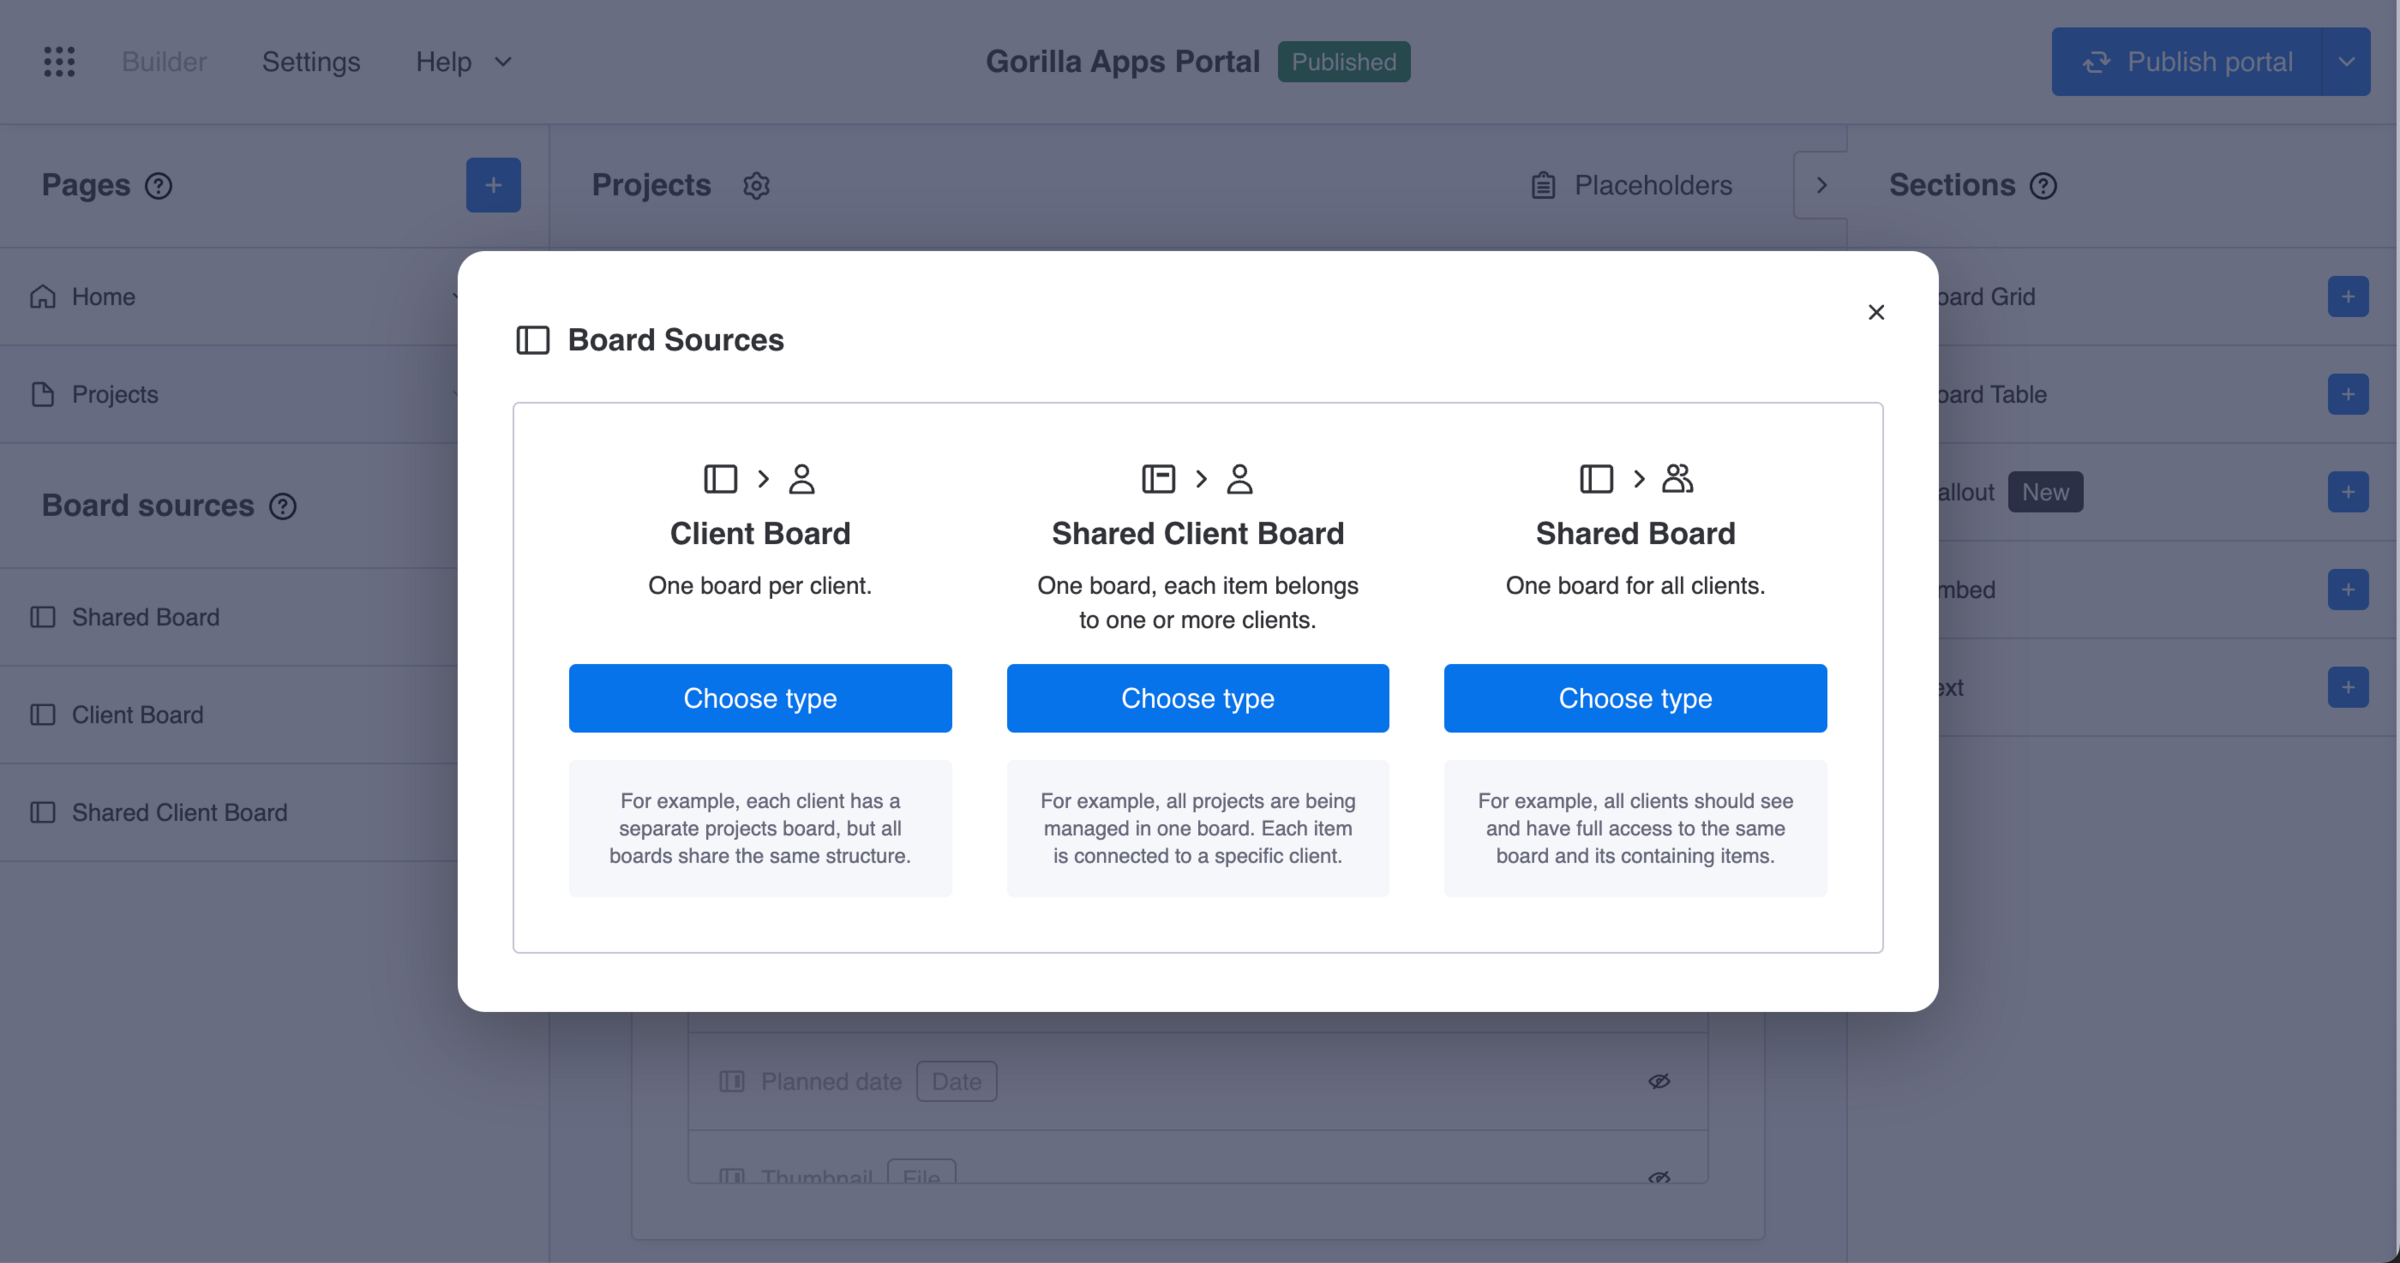Add Board Grid section with plus
The image size is (2400, 1263).
2347,297
